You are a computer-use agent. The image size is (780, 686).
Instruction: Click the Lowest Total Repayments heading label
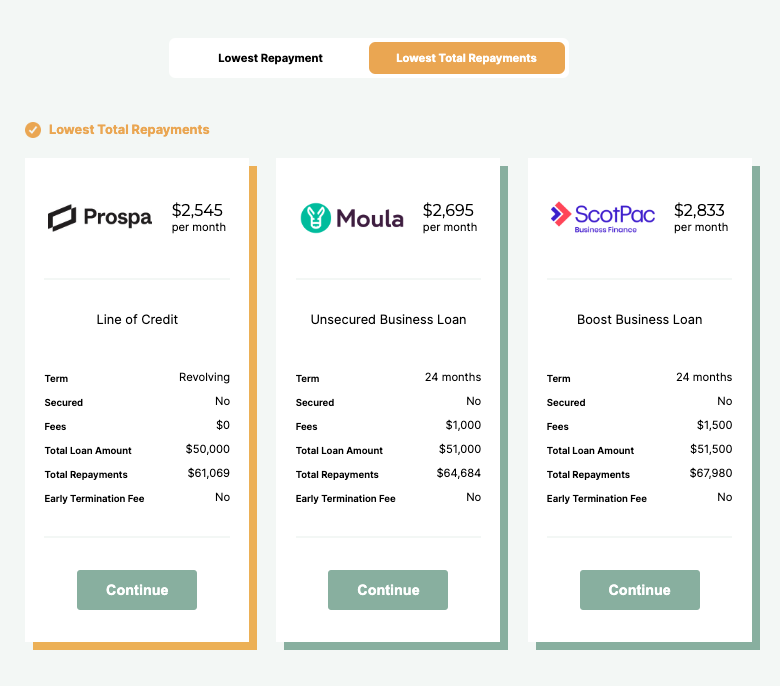[x=129, y=130]
